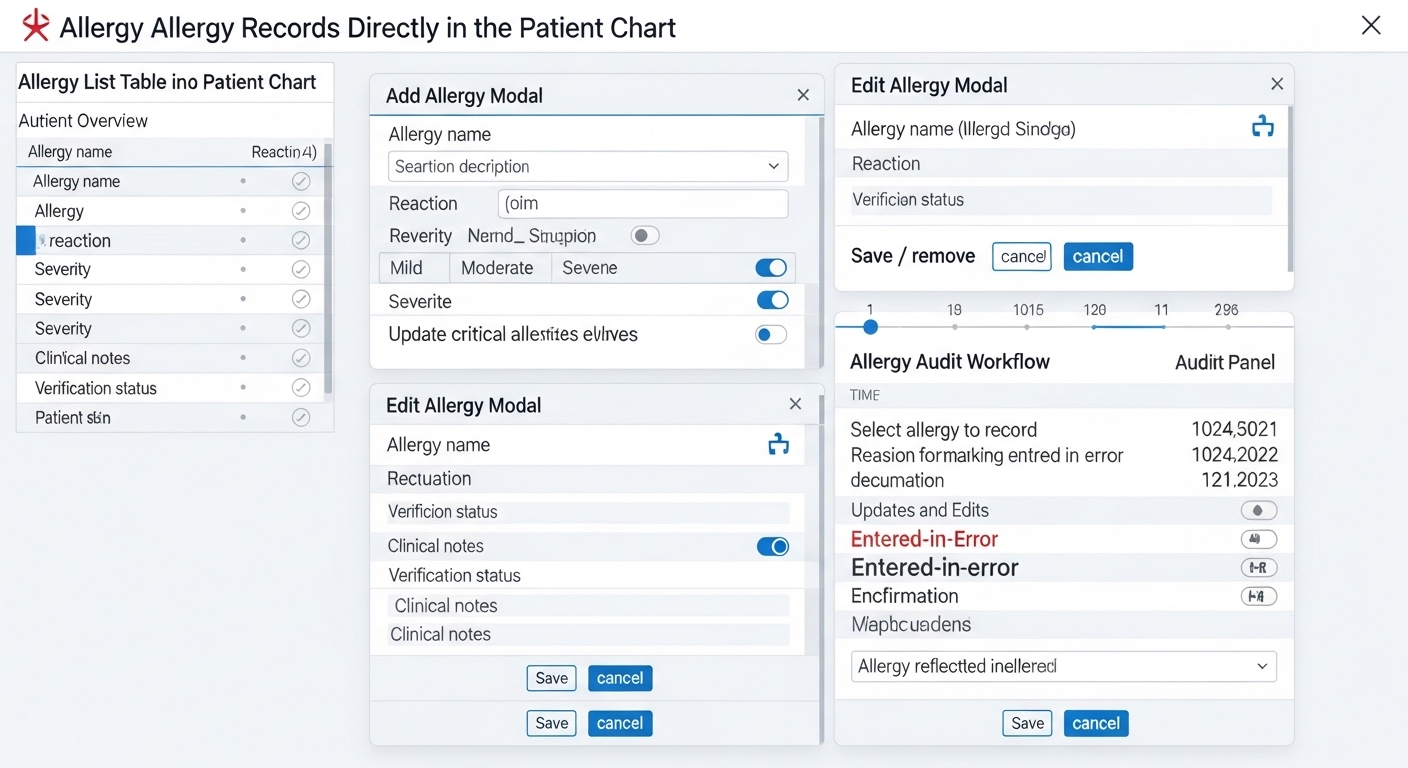This screenshot has height=768, width=1408.
Task: Click the Reaction text input field
Action: click(643, 204)
